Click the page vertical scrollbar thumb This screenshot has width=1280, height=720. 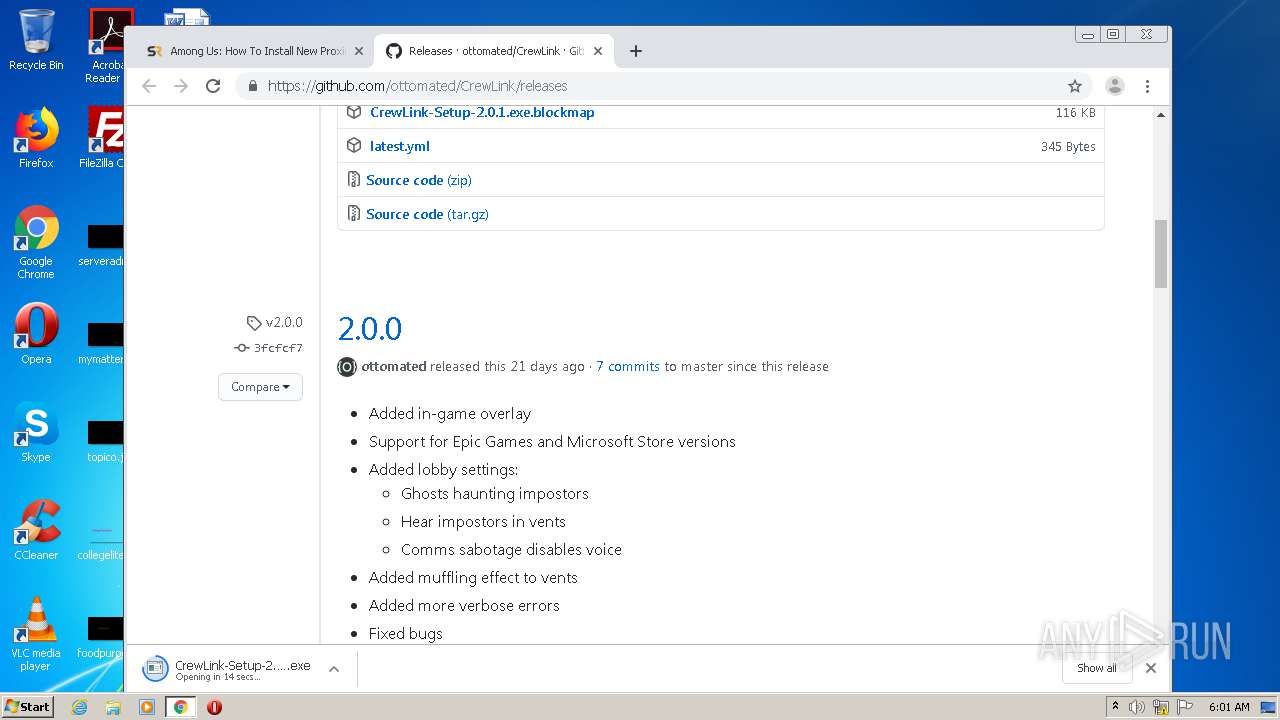(x=1161, y=254)
